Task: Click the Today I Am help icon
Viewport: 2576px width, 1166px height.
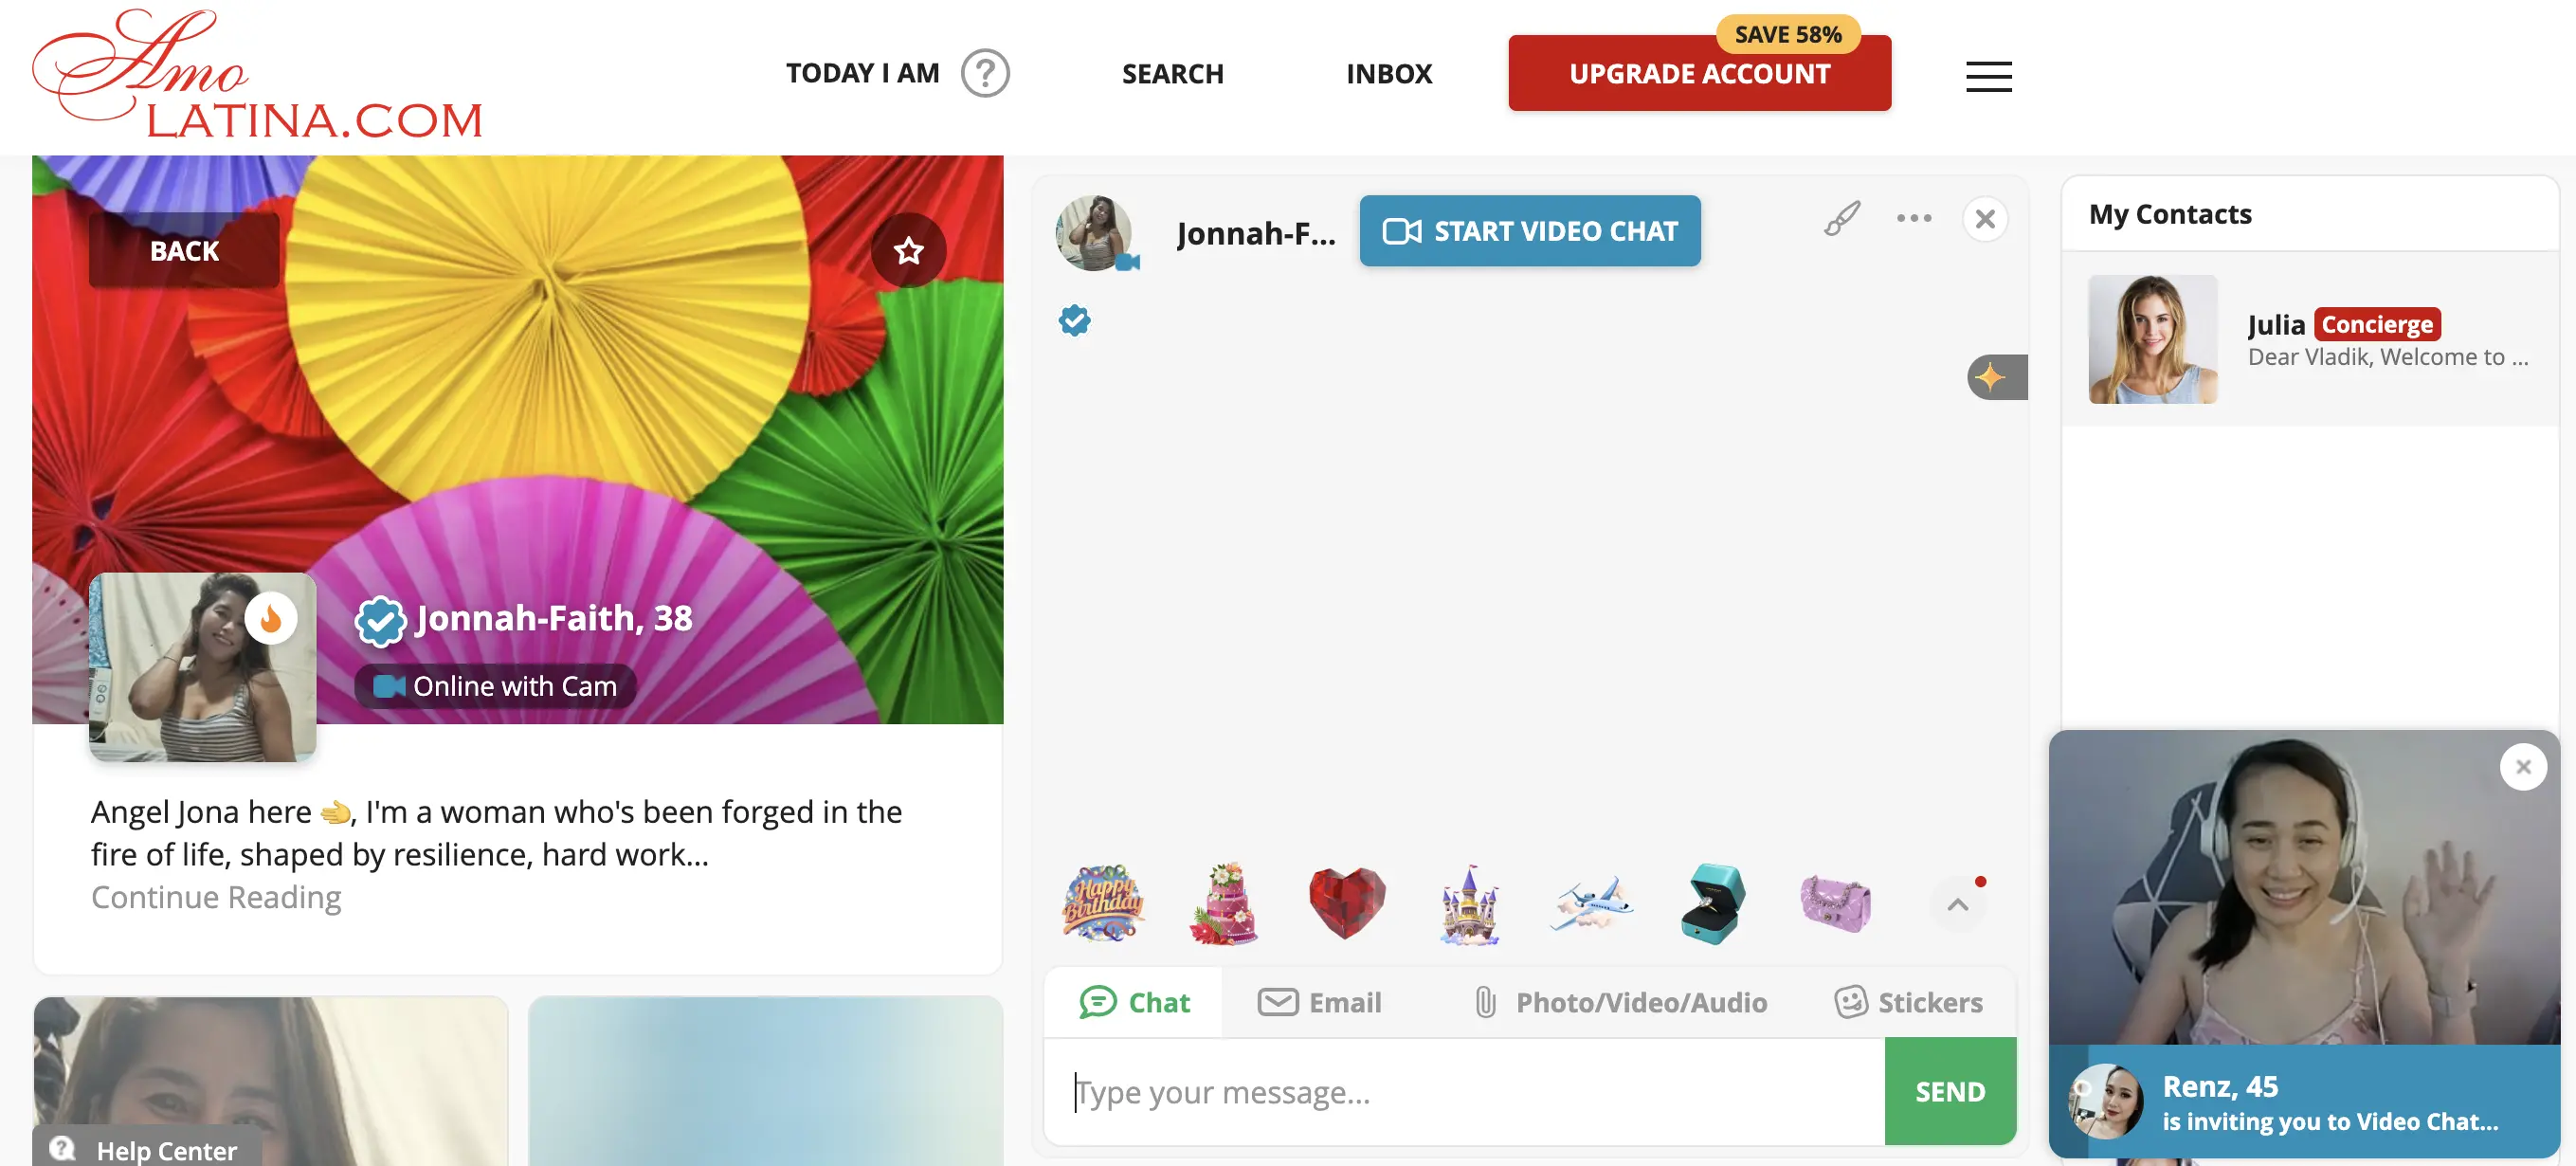Action: (985, 73)
